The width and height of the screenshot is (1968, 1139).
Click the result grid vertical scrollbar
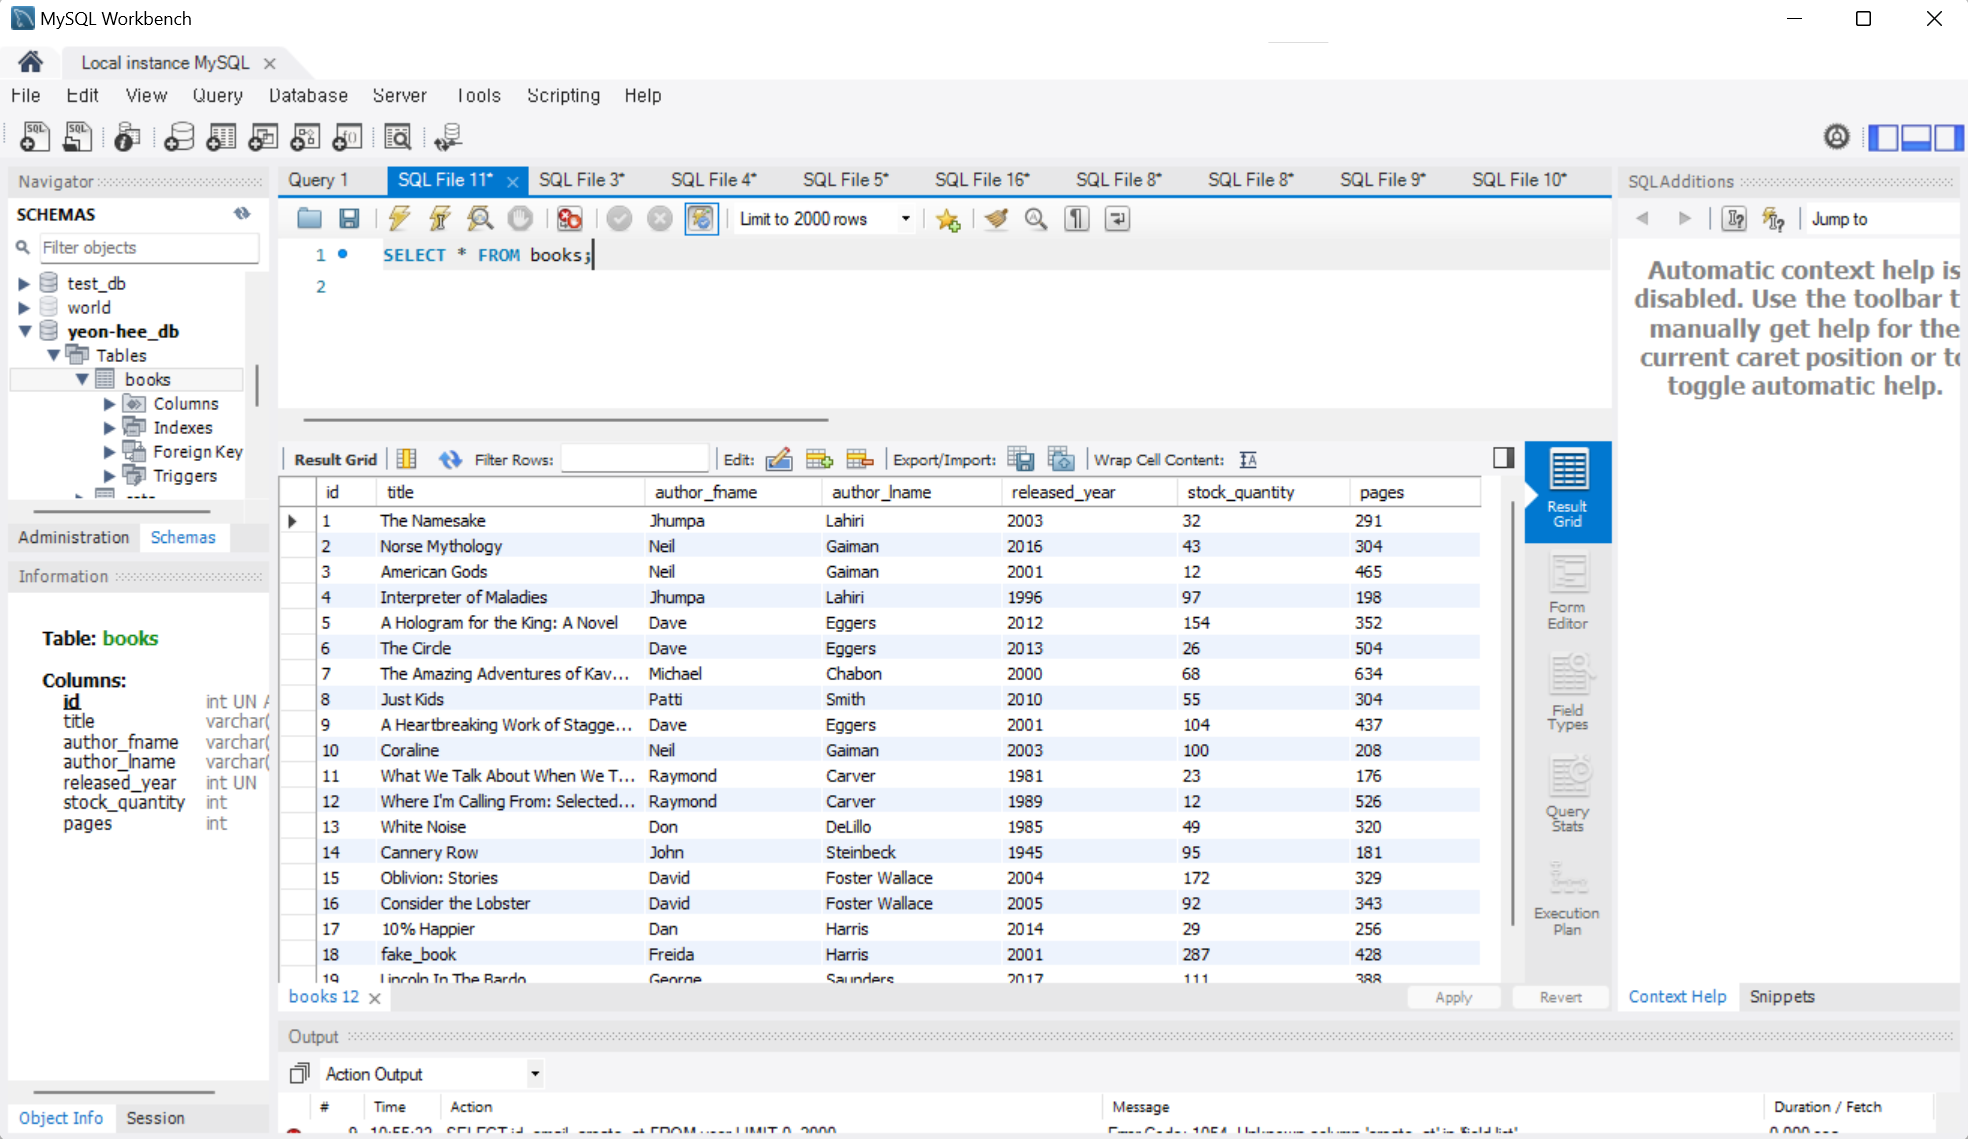1511,712
